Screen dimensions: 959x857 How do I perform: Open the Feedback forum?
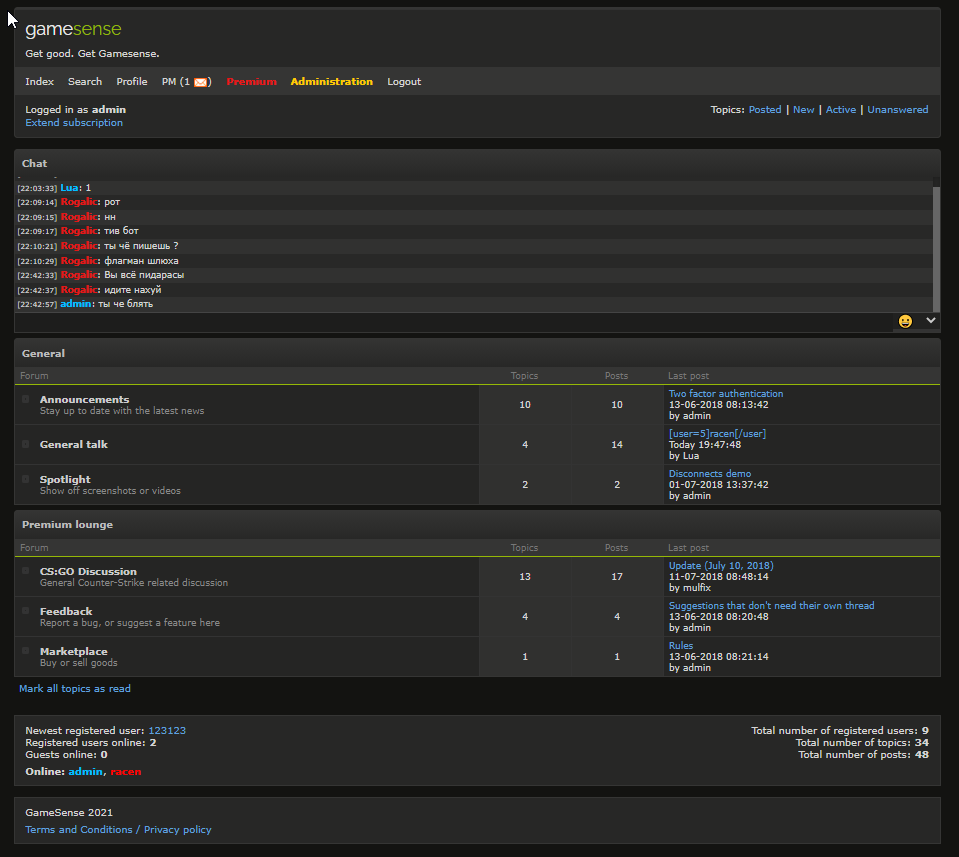point(66,612)
